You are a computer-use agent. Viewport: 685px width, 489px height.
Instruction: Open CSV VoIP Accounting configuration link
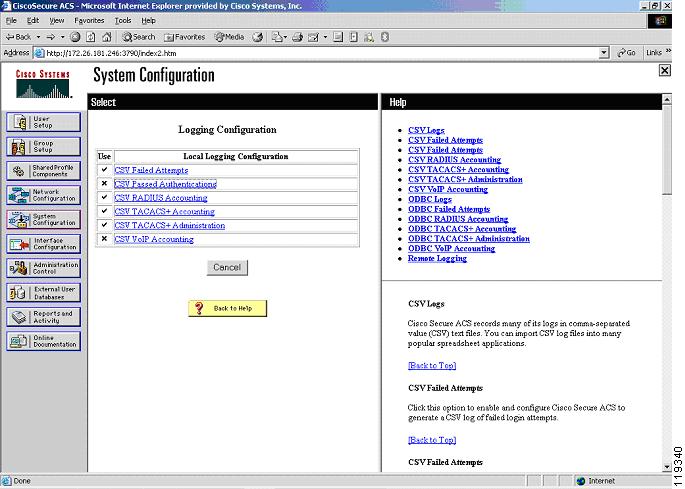(x=154, y=239)
